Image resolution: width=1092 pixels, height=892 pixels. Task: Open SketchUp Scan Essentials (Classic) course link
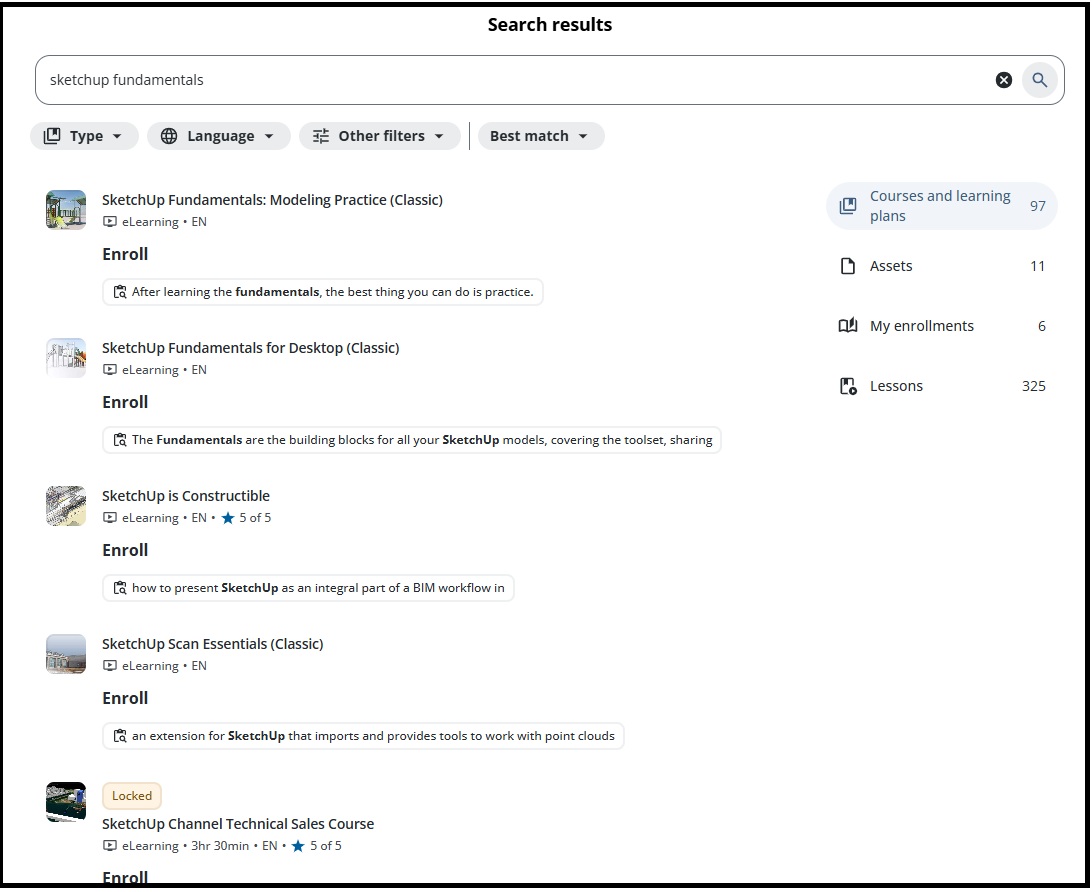213,644
